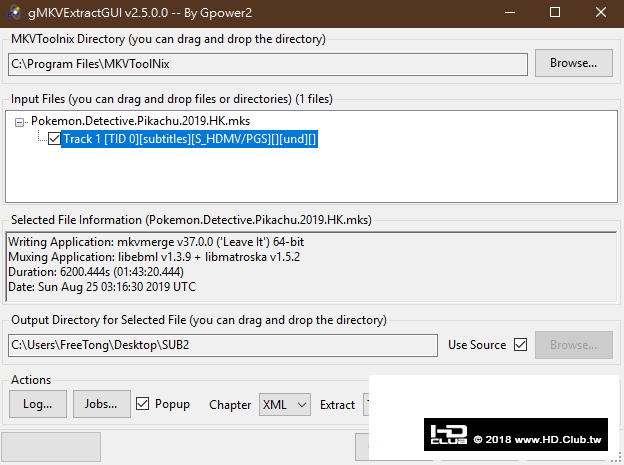Click the Duration 6200.444s line
Image resolution: width=624 pixels, height=465 pixels.
point(96,272)
